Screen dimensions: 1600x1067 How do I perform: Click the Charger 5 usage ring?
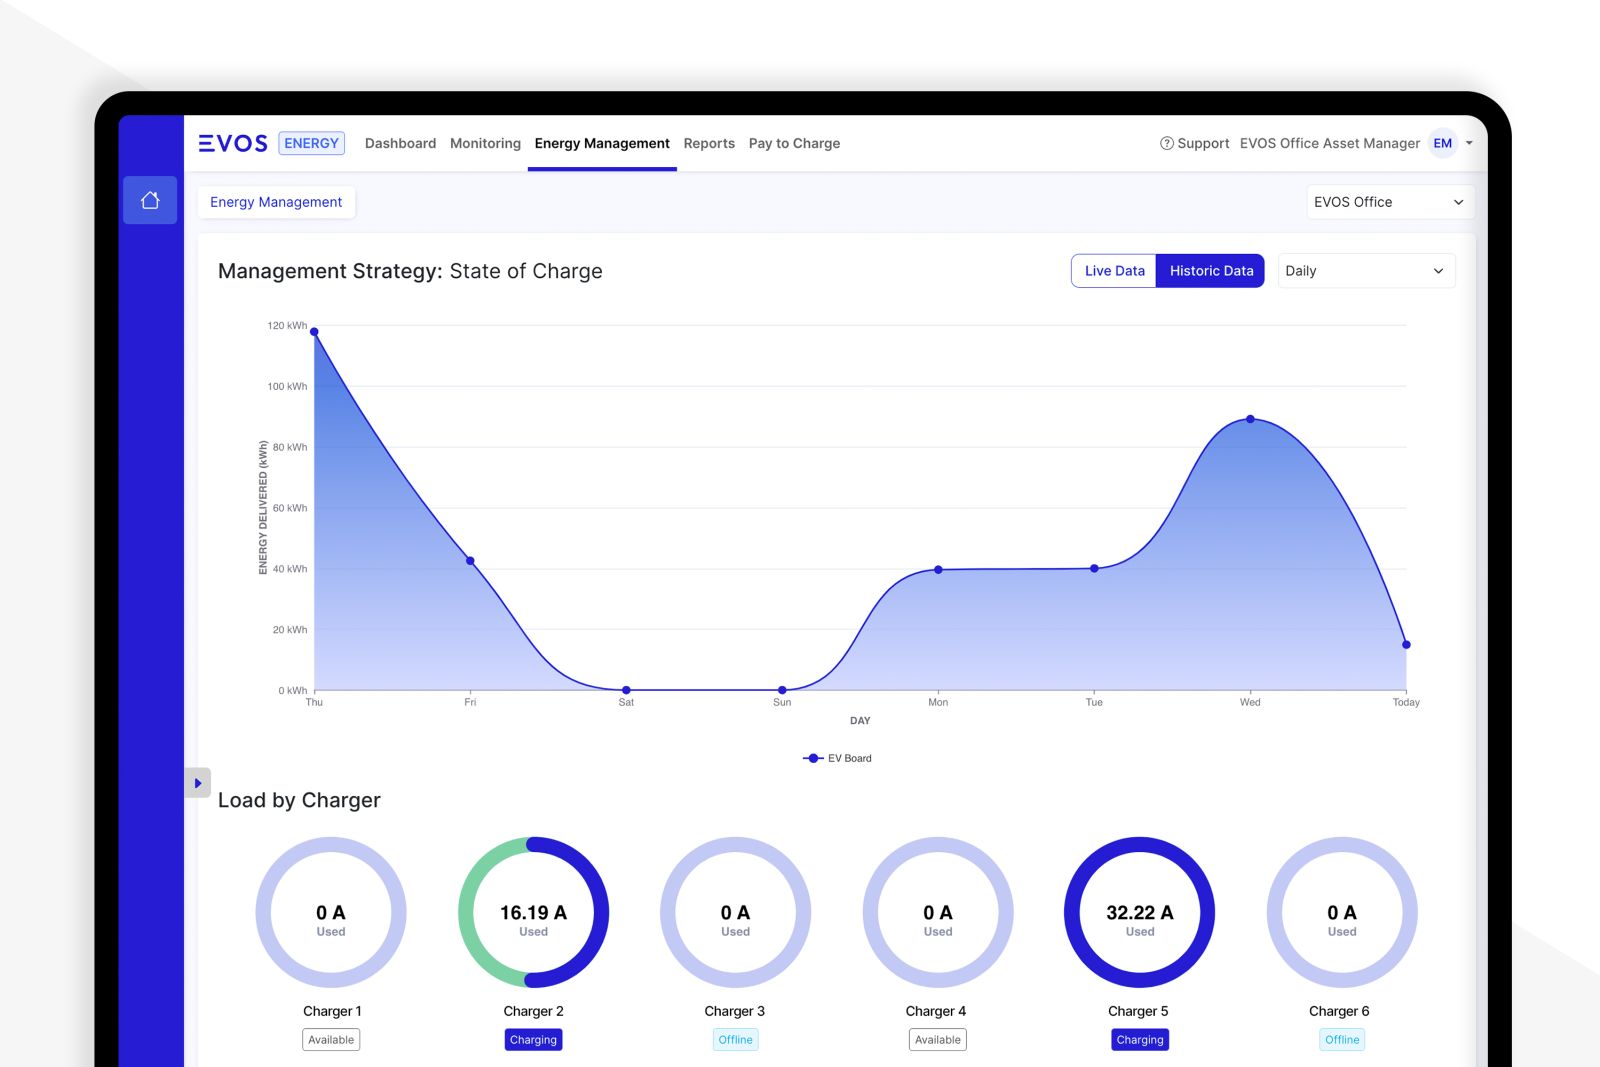tap(1139, 912)
